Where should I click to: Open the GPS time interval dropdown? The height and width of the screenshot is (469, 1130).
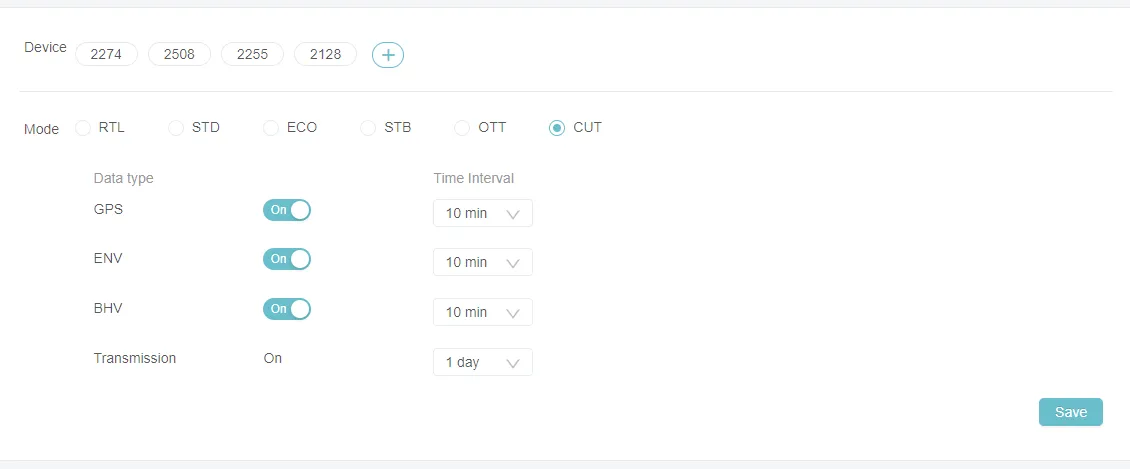coord(483,213)
